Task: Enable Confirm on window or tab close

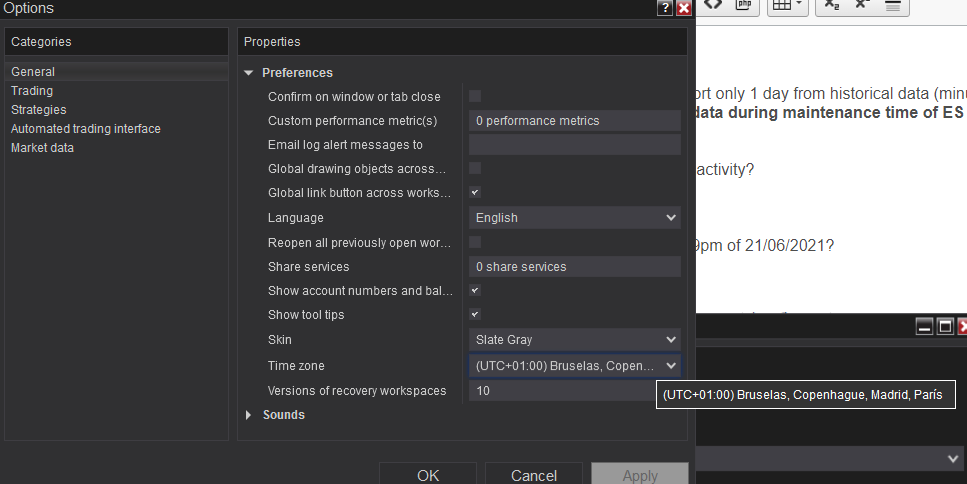Action: (475, 96)
